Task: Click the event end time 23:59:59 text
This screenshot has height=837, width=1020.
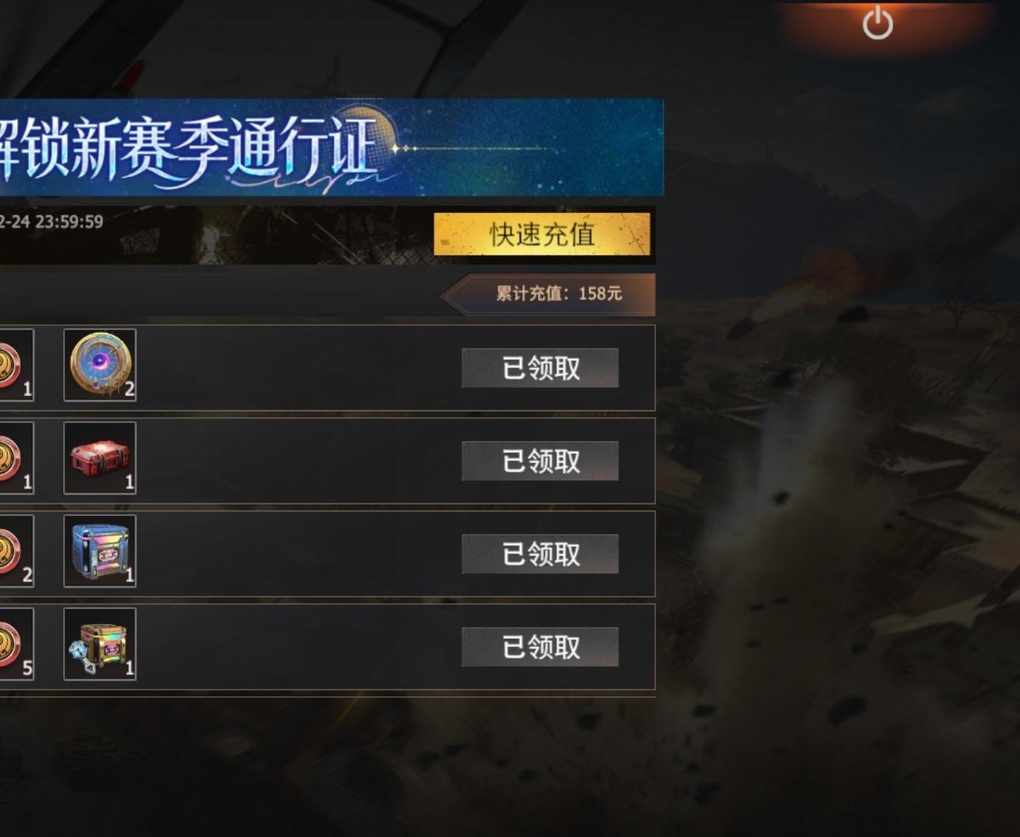Action: [x=69, y=222]
